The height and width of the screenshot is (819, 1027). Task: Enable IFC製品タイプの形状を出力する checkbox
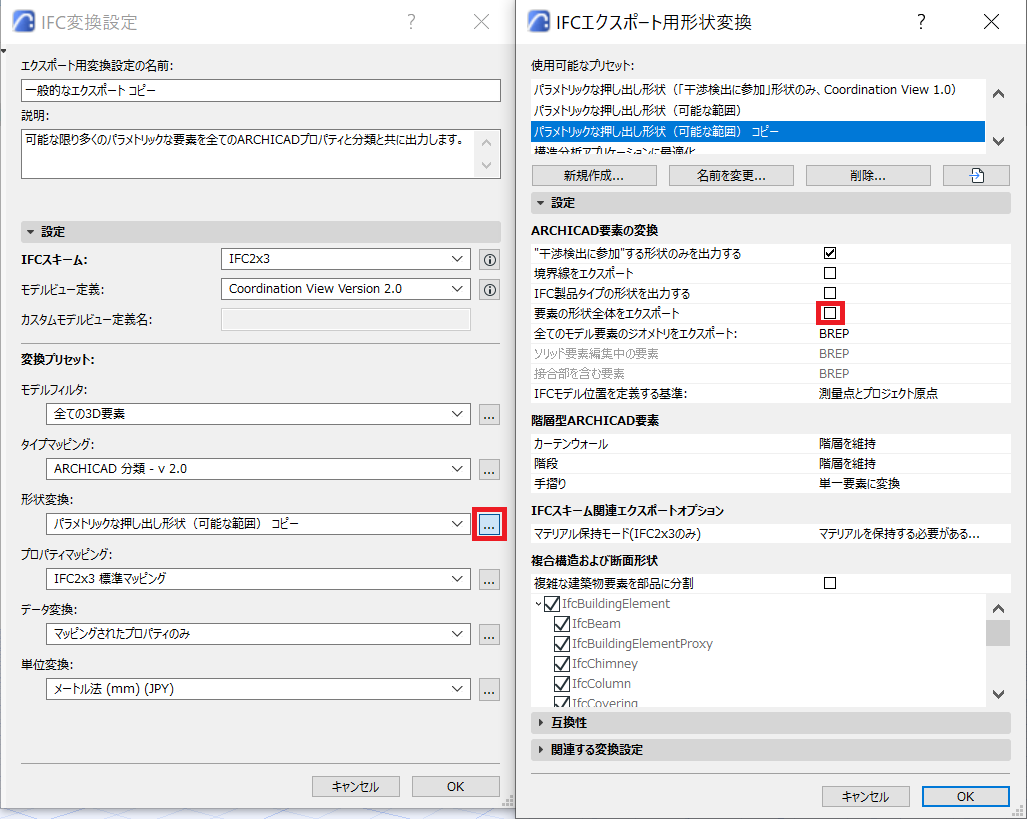coord(830,293)
